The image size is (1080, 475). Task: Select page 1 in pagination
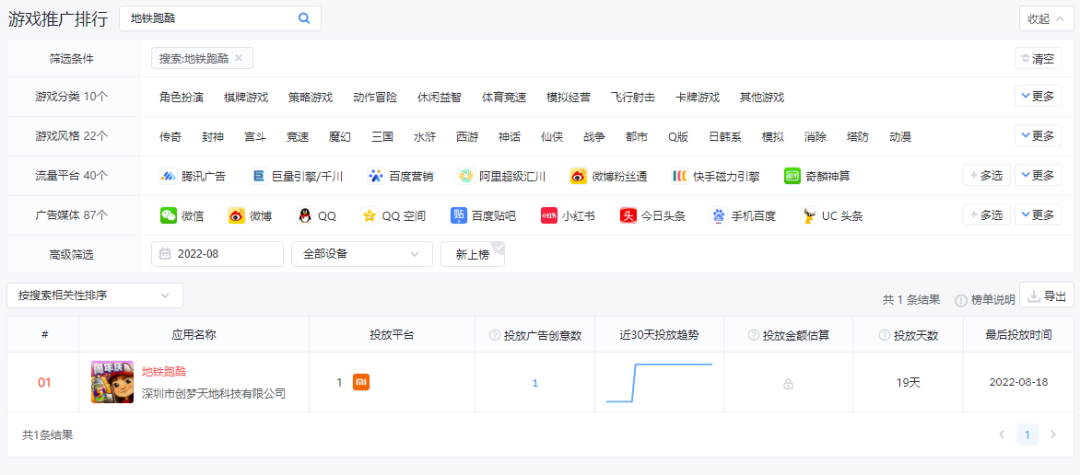1027,434
